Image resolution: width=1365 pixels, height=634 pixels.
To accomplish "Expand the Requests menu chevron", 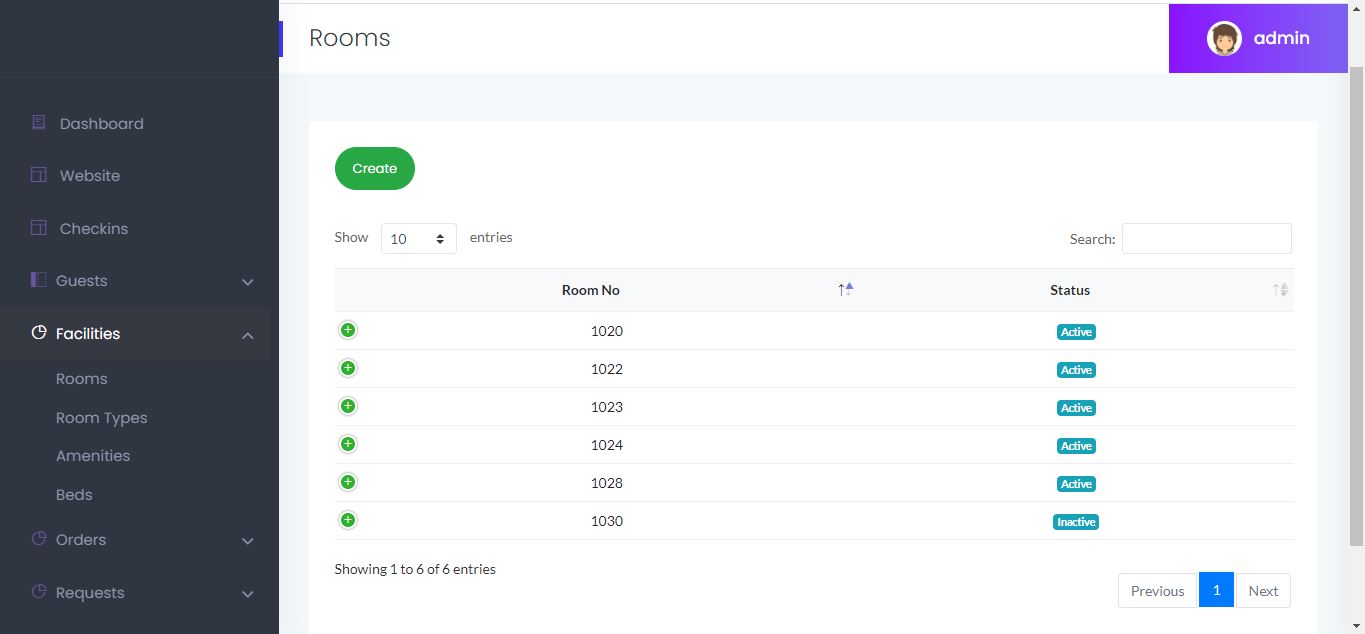I will point(248,594).
